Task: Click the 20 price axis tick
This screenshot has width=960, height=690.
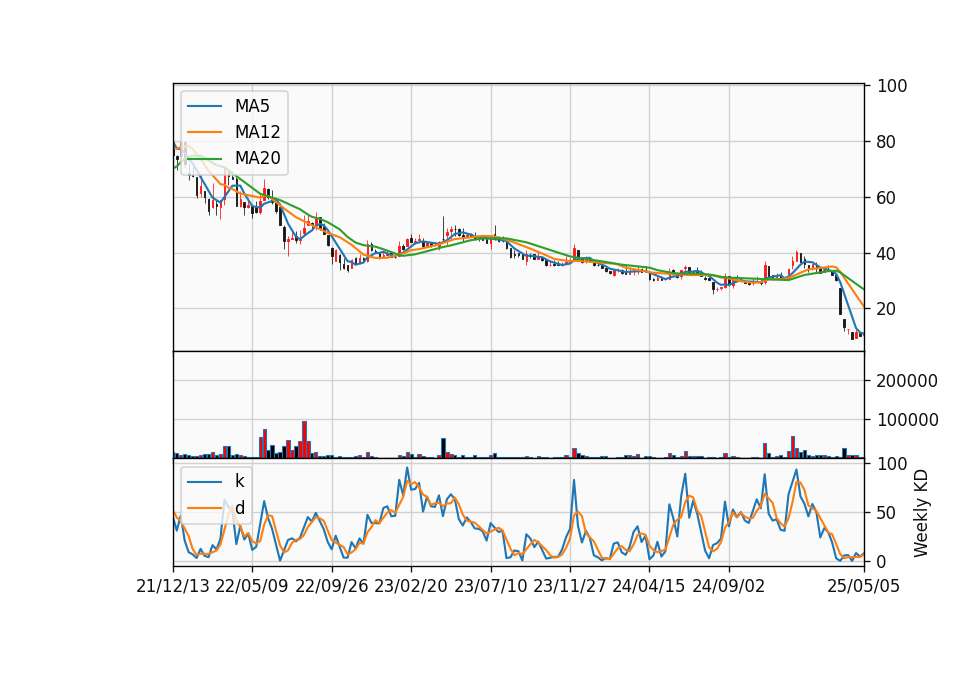Action: pos(886,309)
